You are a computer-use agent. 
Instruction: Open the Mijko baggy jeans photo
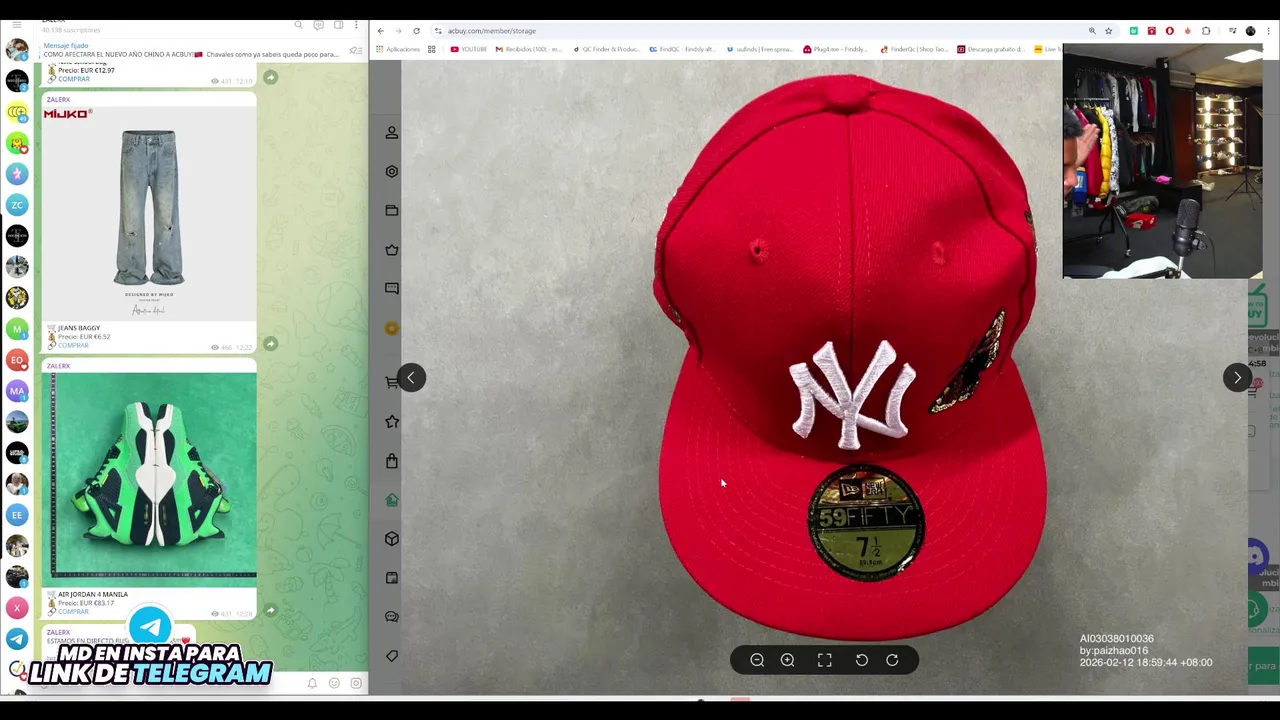[x=149, y=213]
